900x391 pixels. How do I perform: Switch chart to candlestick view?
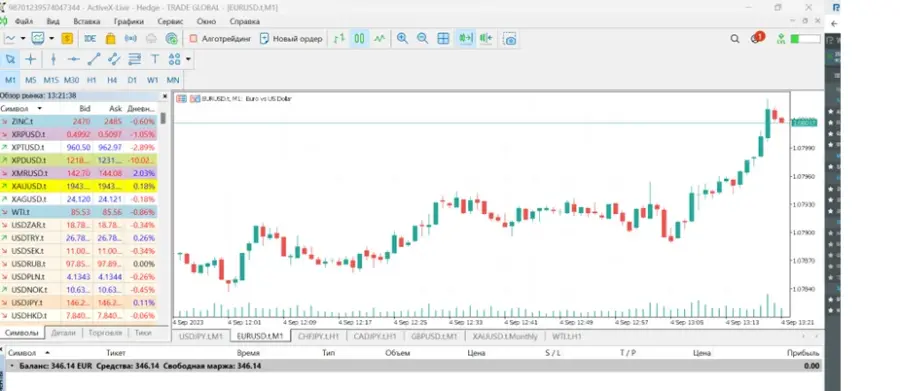[x=359, y=38]
